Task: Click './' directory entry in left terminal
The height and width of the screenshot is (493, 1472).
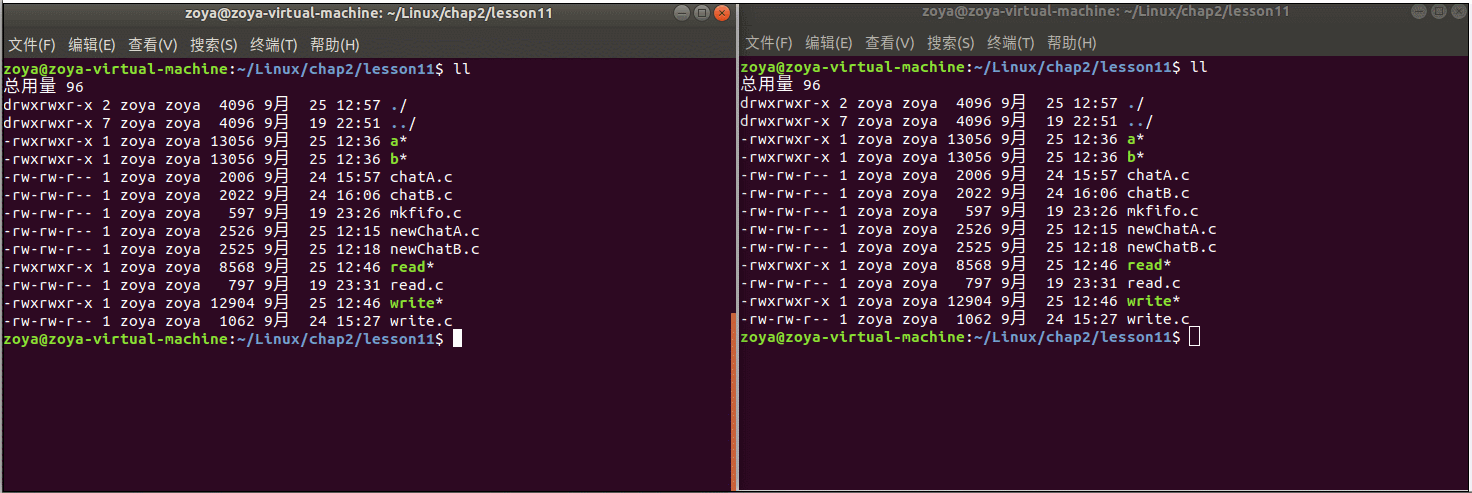Action: (399, 105)
